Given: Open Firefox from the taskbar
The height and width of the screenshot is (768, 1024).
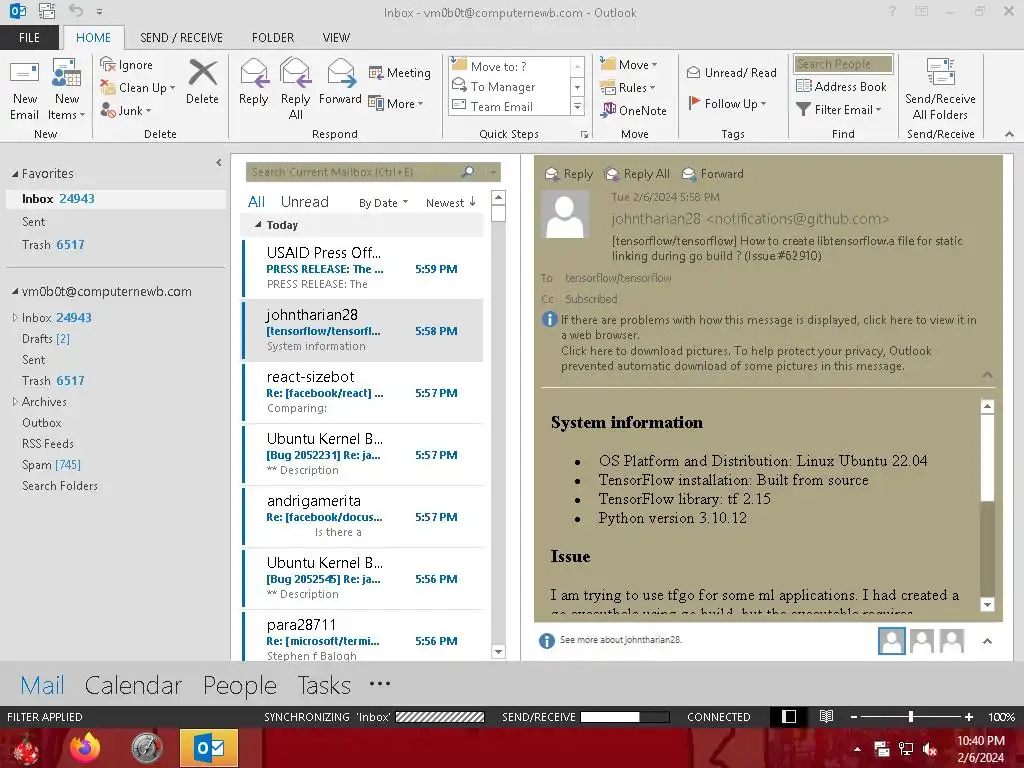Looking at the screenshot, I should [x=86, y=748].
